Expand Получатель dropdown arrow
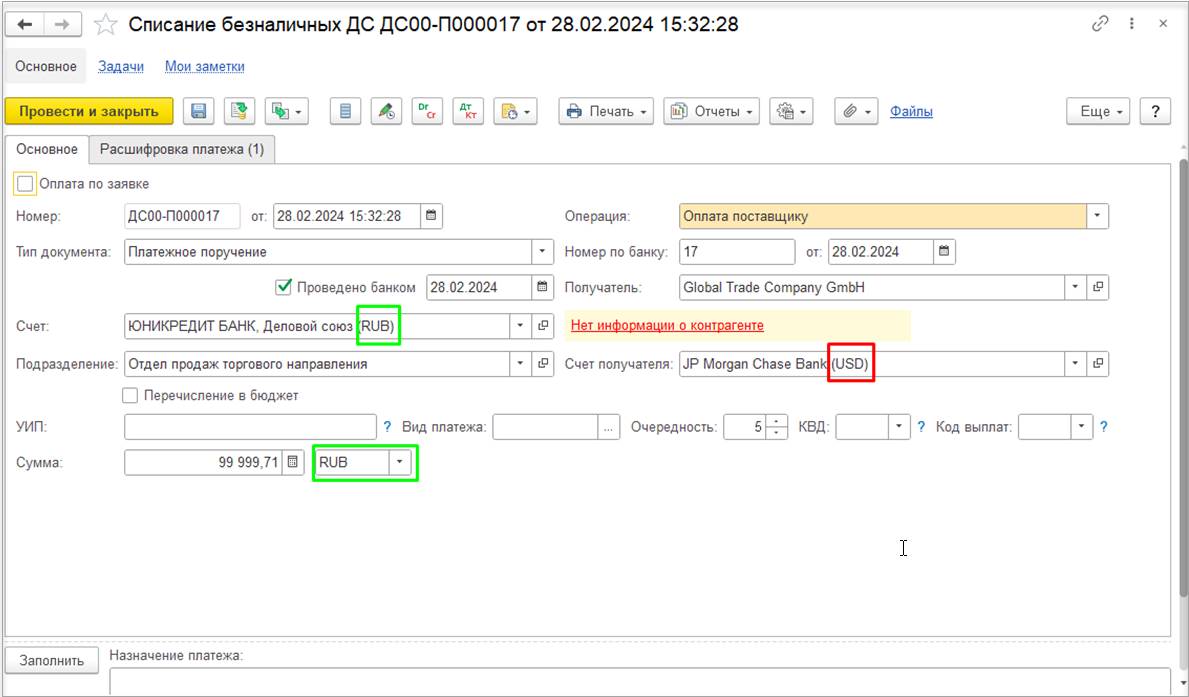The height and width of the screenshot is (697, 1189). point(1075,287)
